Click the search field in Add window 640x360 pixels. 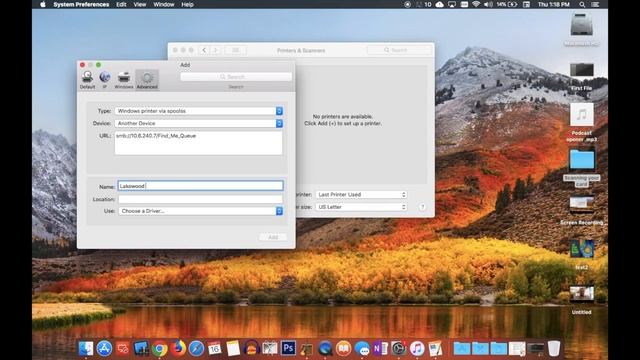click(x=236, y=77)
